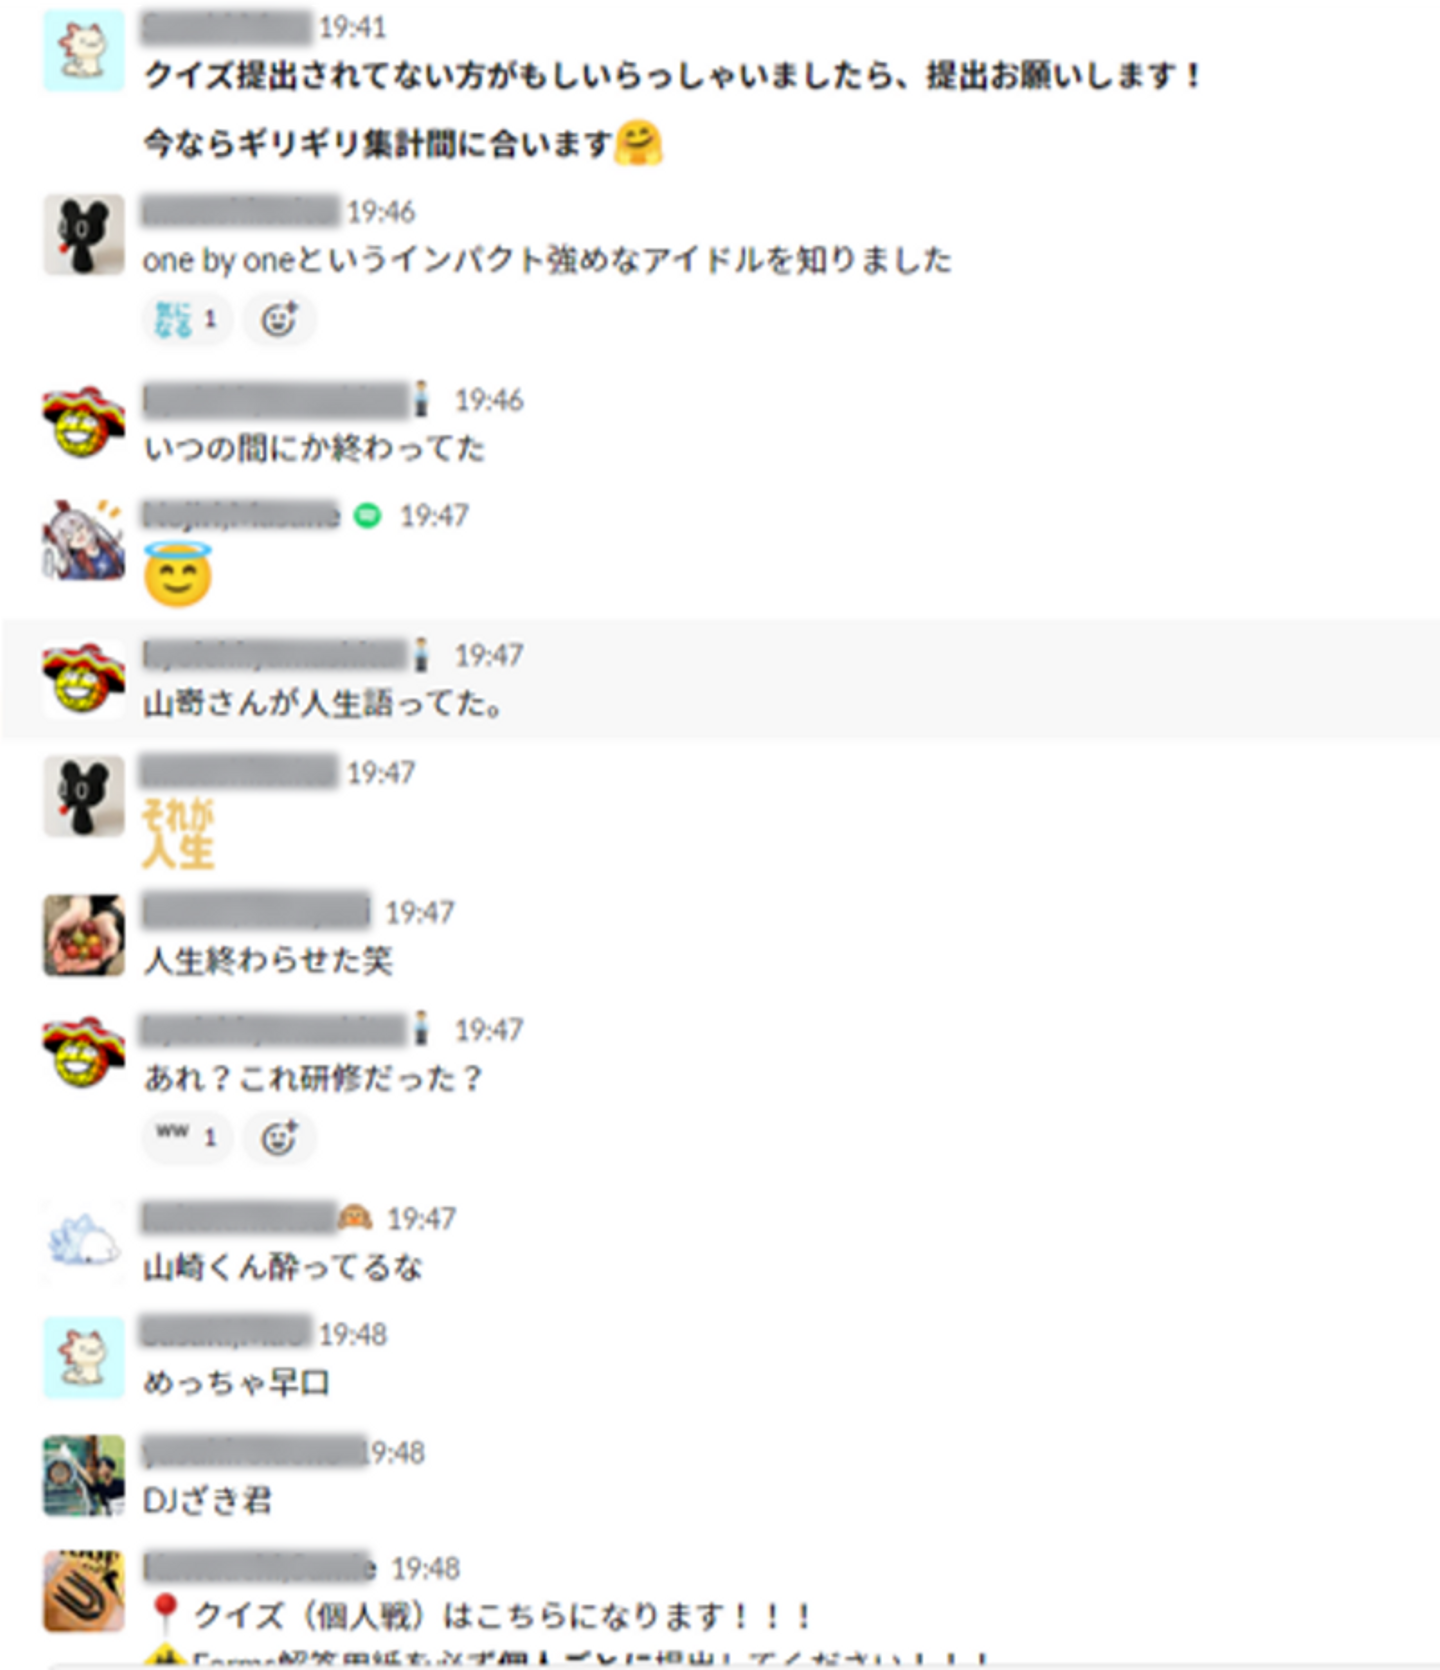Click the blurred username above 人生終わらせた笑
The width and height of the screenshot is (1440, 1670).
pyautogui.click(x=257, y=912)
